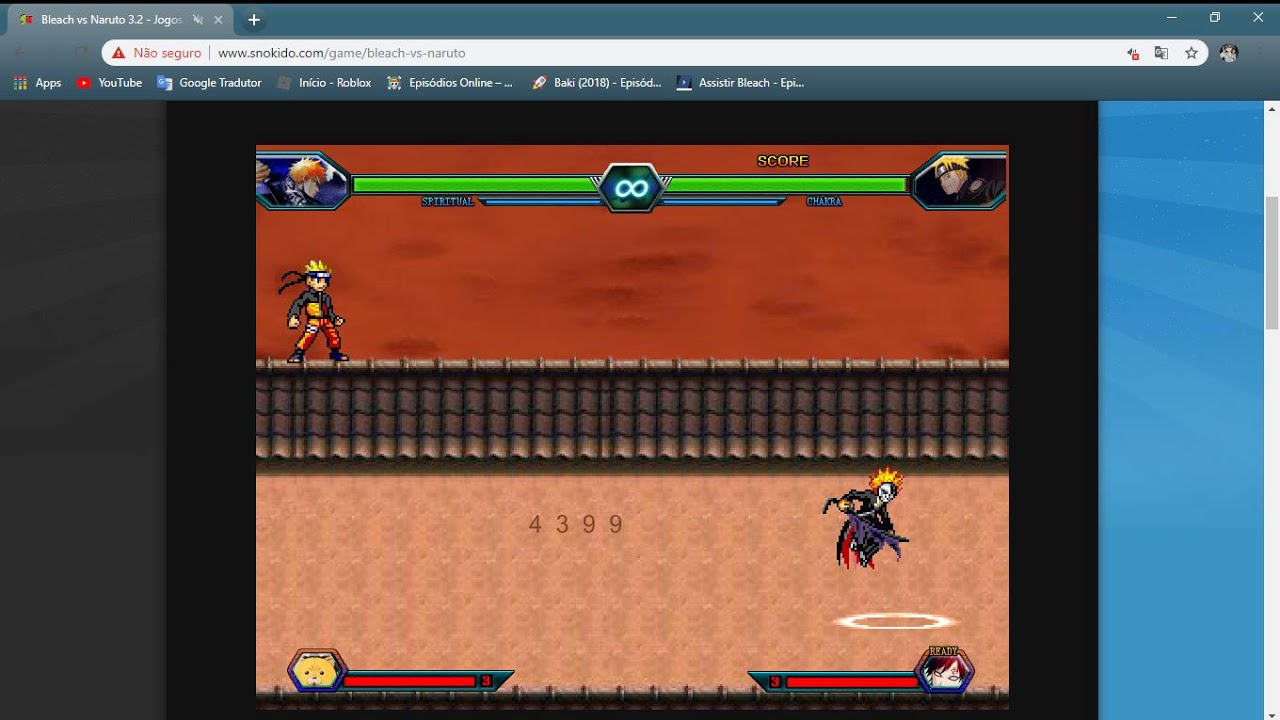Screen dimensions: 1280x720
Task: Click the browser back arrow
Action: coord(21,53)
